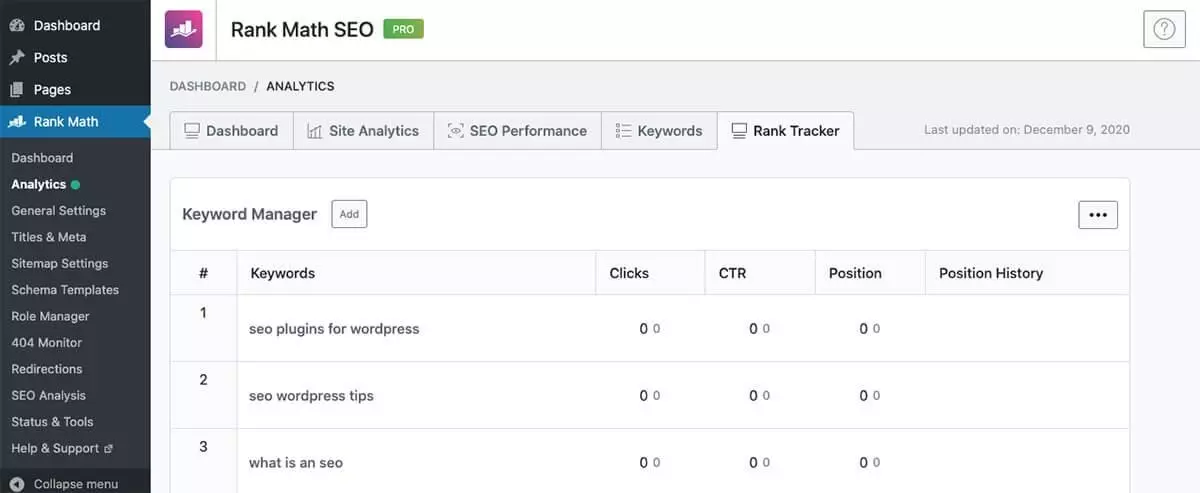Click the DASHBOARD breadcrumb link
Screen dimensions: 1200x493
207,87
